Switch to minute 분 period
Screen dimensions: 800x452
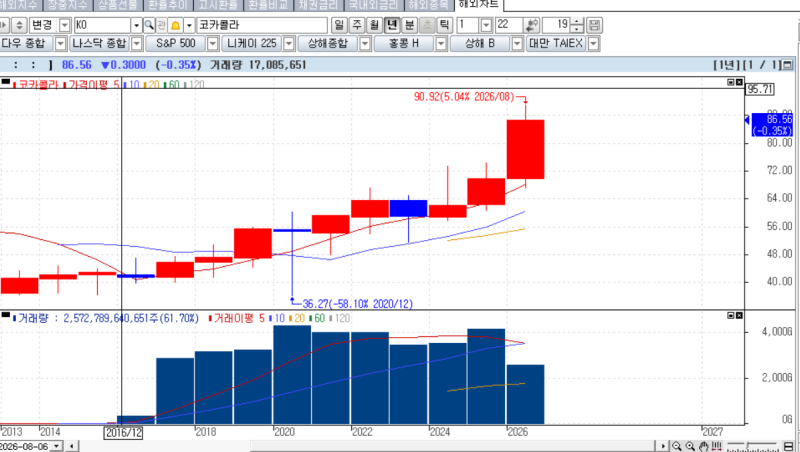[409, 25]
